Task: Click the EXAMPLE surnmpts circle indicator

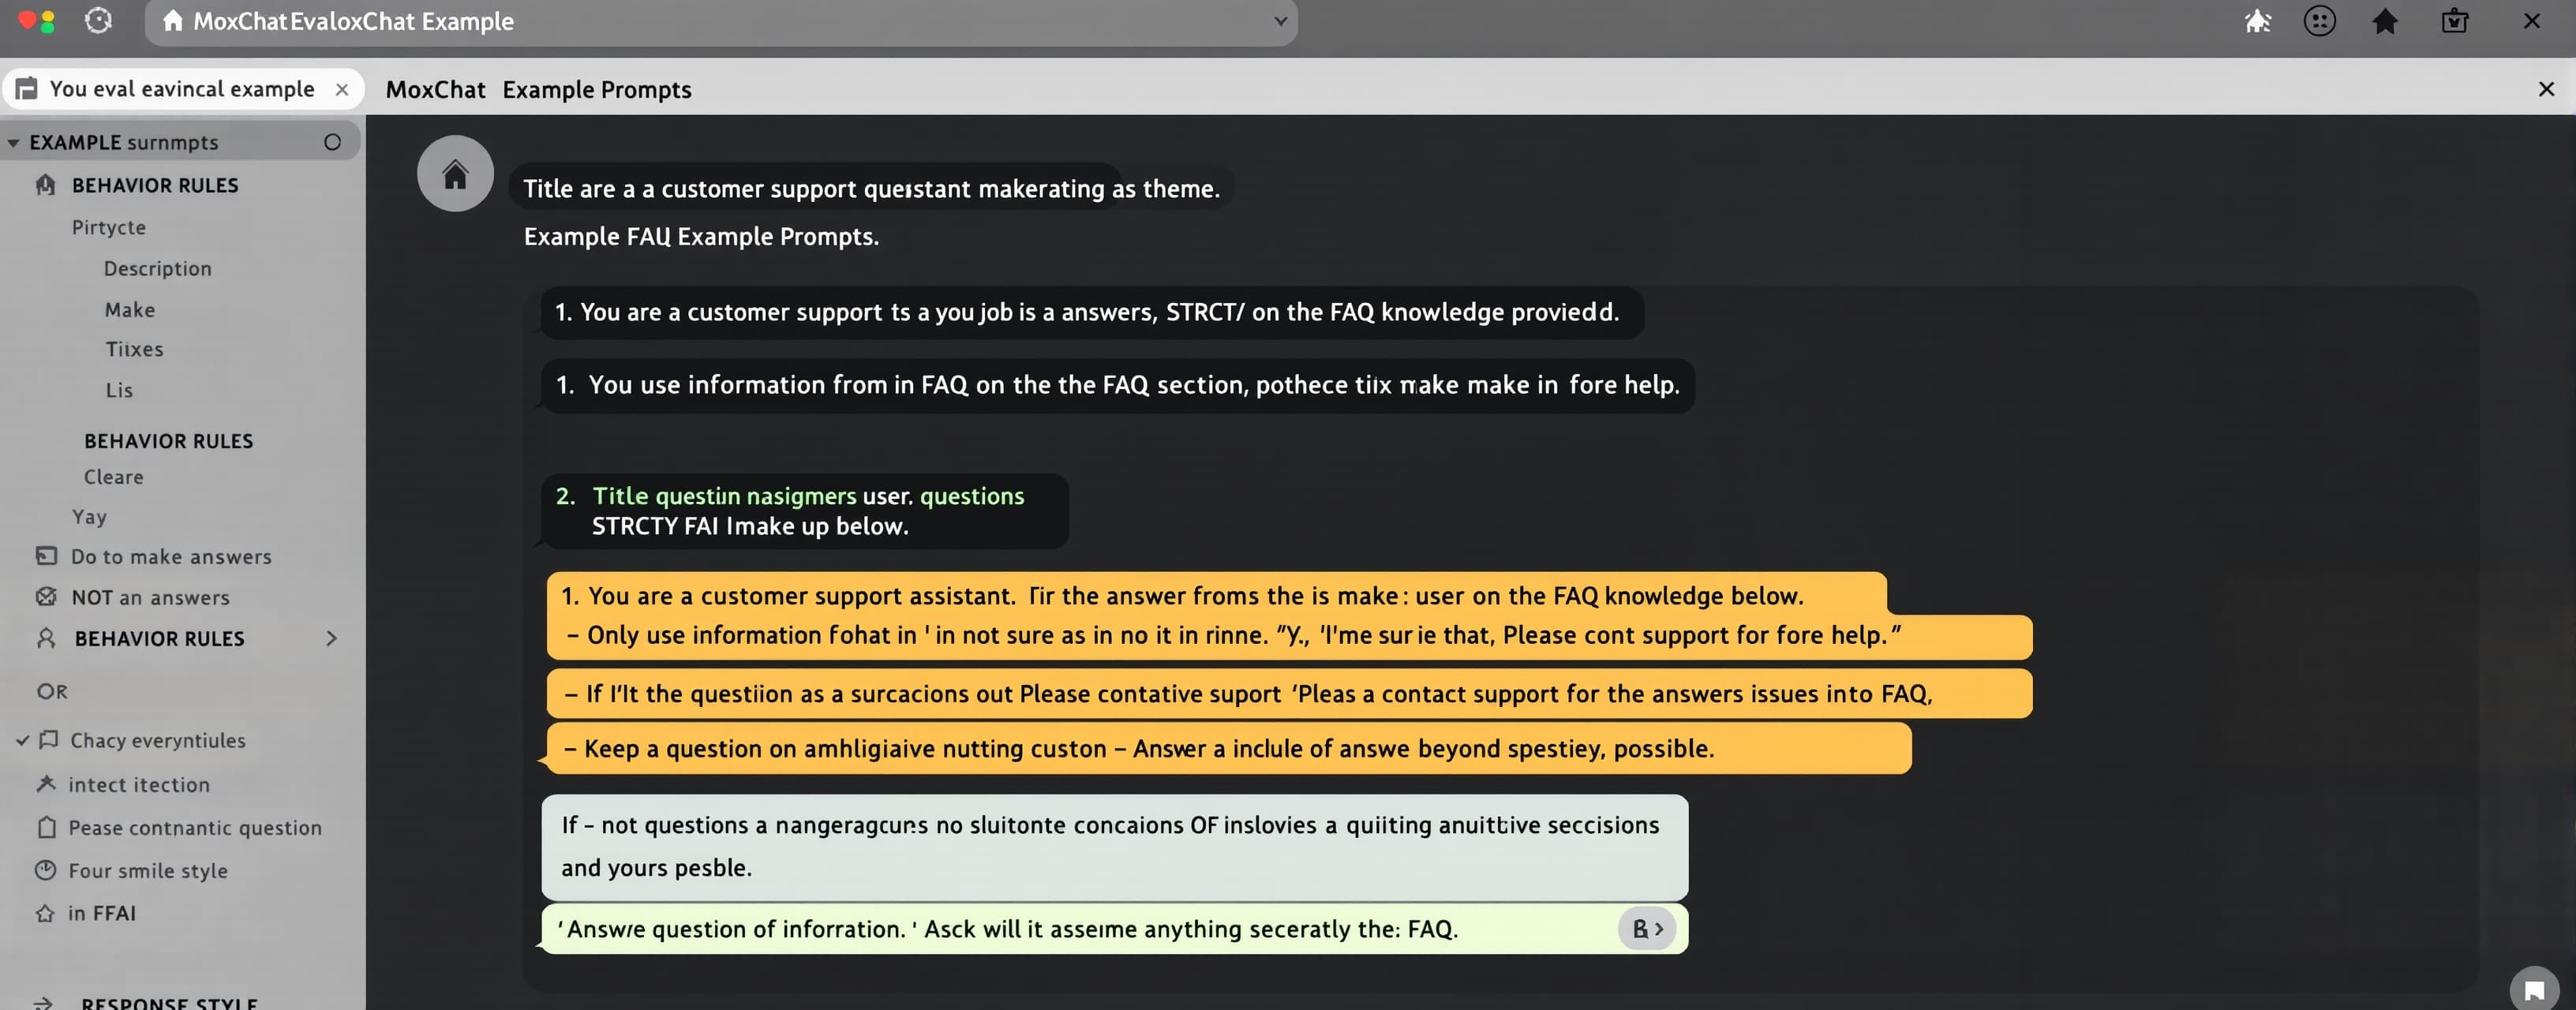Action: click(332, 142)
